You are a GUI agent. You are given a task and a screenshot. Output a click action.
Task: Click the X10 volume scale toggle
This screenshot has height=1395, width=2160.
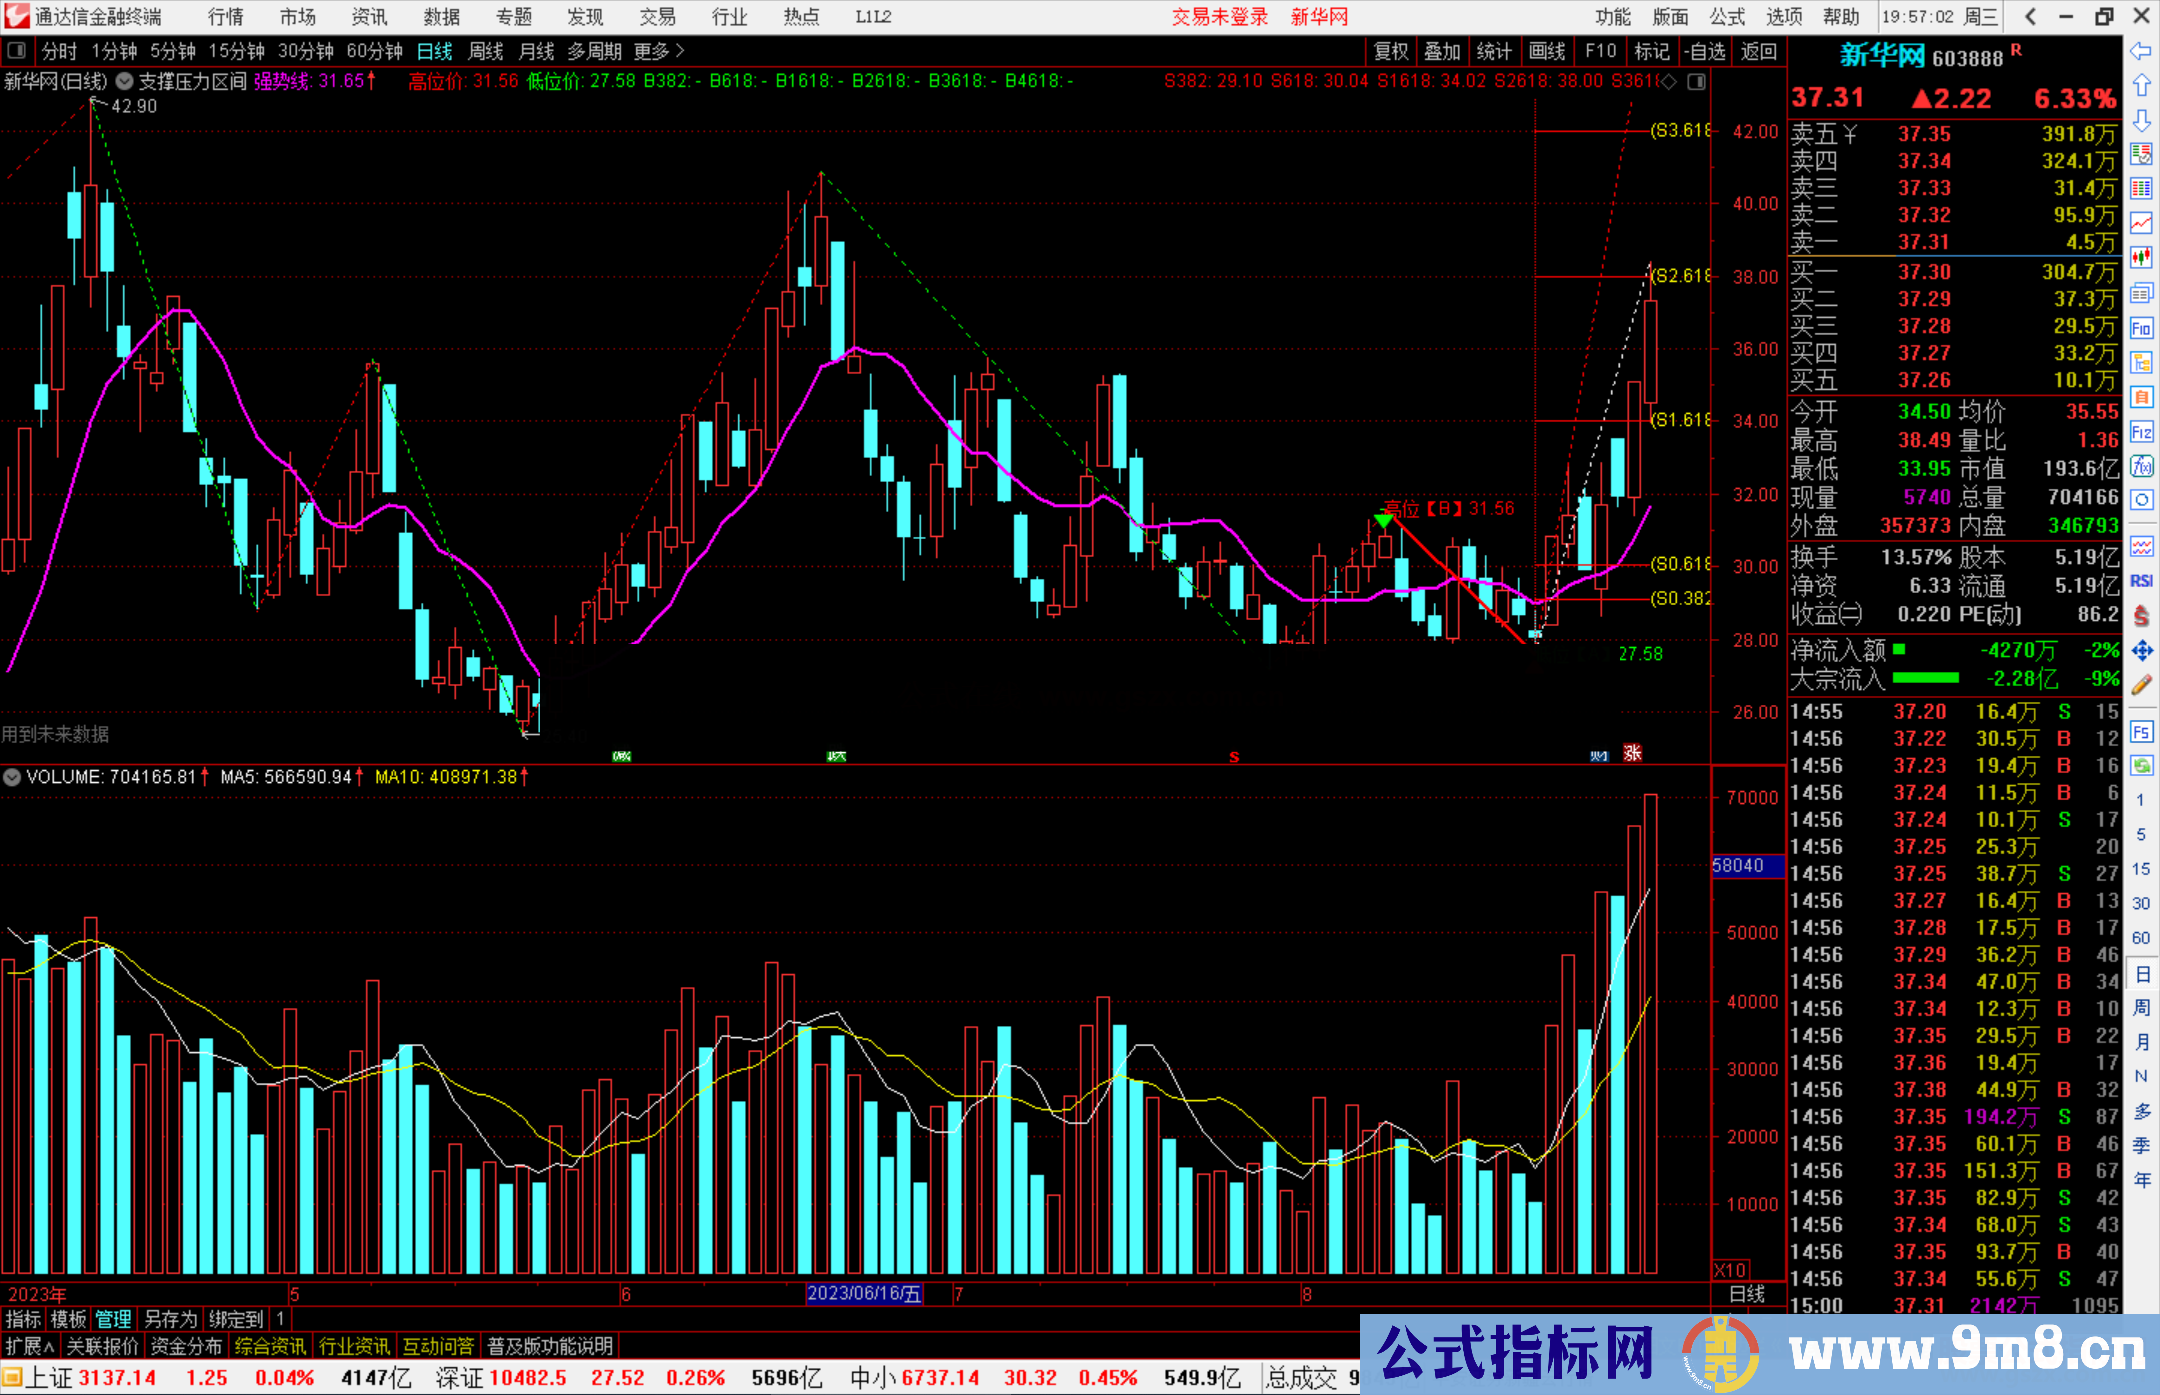point(1731,1270)
